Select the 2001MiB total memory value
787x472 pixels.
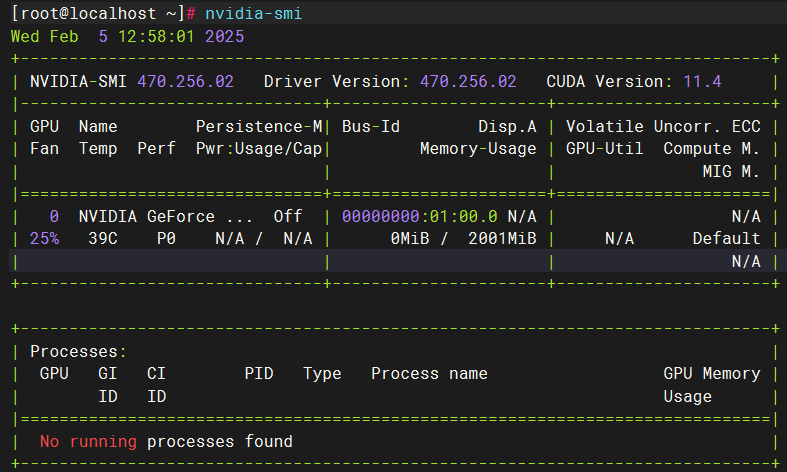click(502, 239)
